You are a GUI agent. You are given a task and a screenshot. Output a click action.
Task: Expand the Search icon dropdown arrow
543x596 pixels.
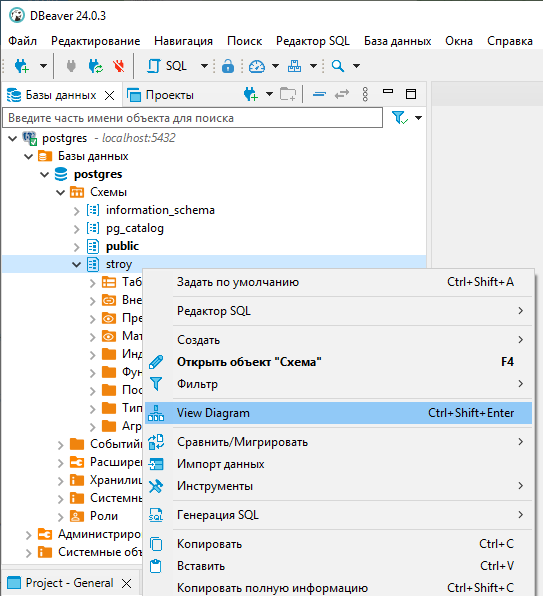[x=356, y=66]
